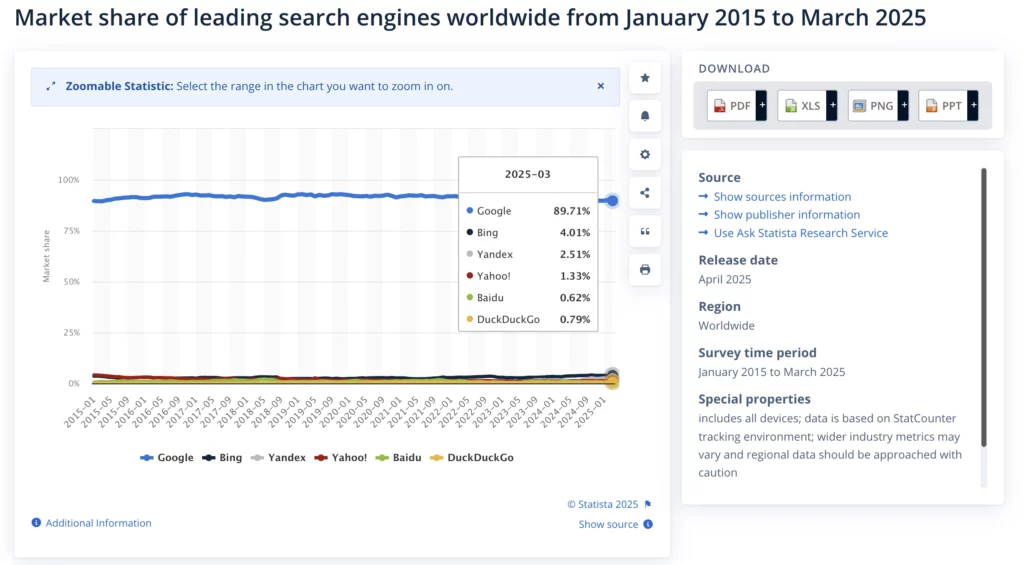Download the statistic as PDF
1024x565 pixels.
pyautogui.click(x=731, y=106)
